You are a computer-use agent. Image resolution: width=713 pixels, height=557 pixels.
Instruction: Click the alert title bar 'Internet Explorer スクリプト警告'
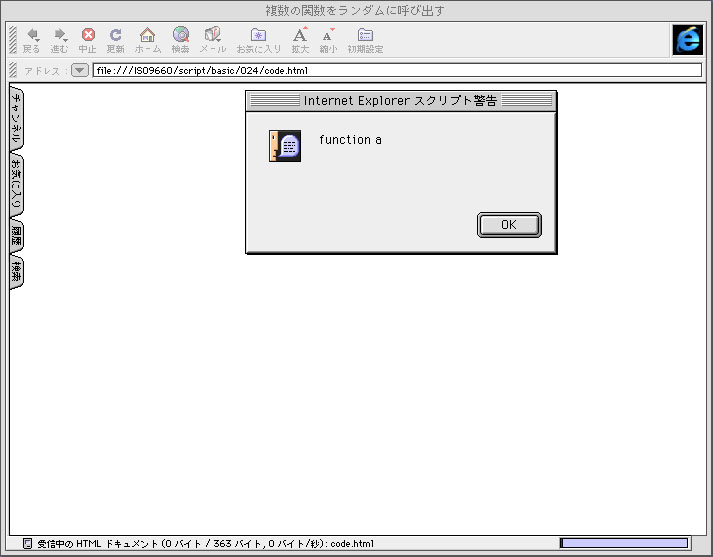[x=401, y=100]
